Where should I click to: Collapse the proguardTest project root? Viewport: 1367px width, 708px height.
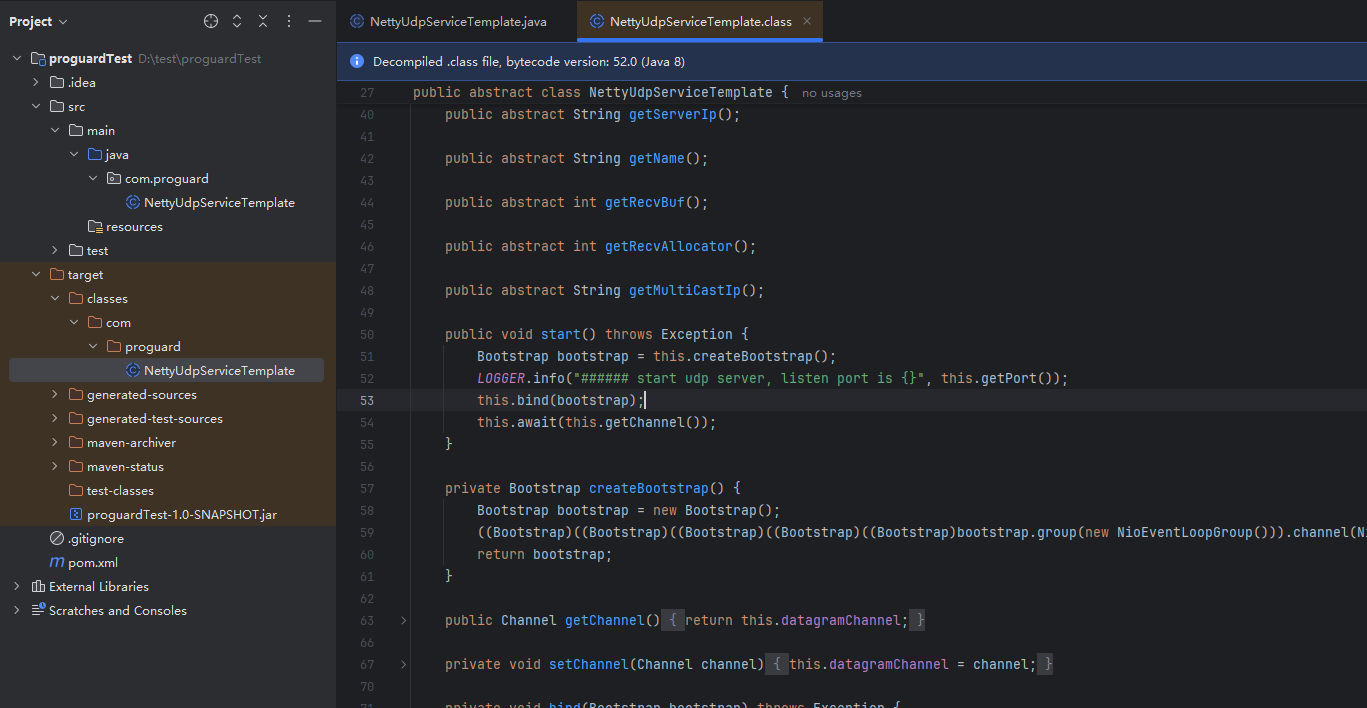pos(17,59)
